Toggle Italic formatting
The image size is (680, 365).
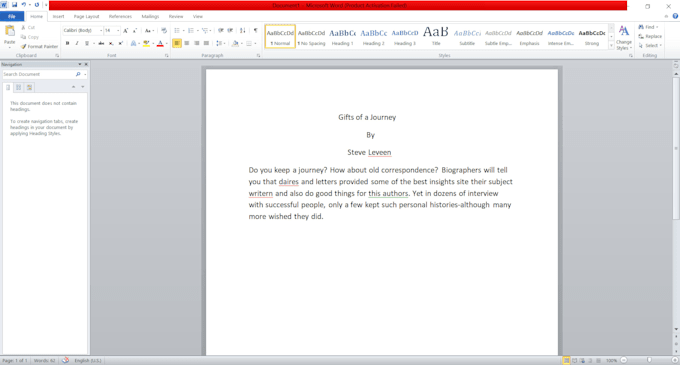(77, 43)
